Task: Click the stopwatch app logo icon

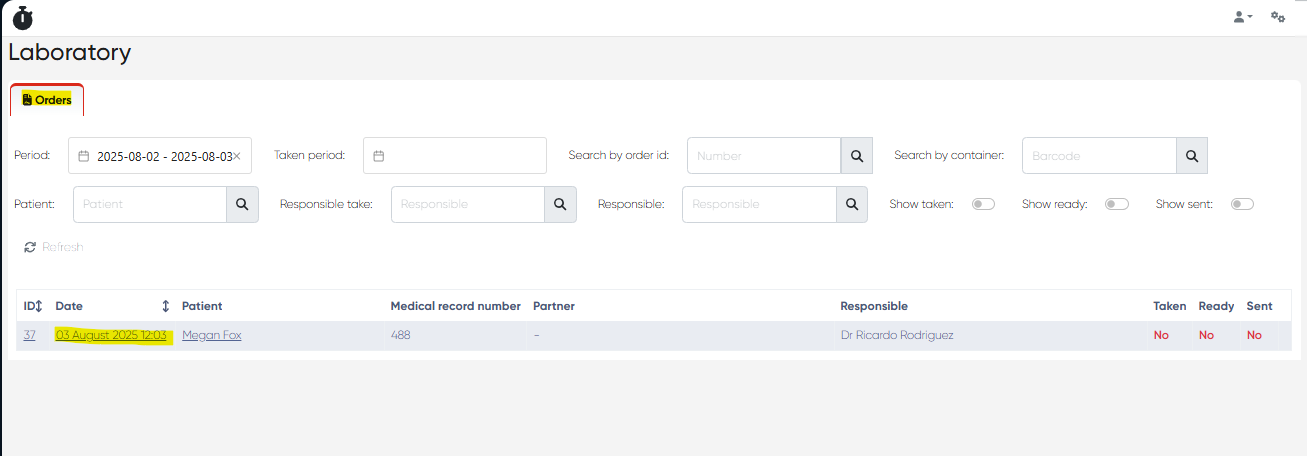Action: [22, 17]
